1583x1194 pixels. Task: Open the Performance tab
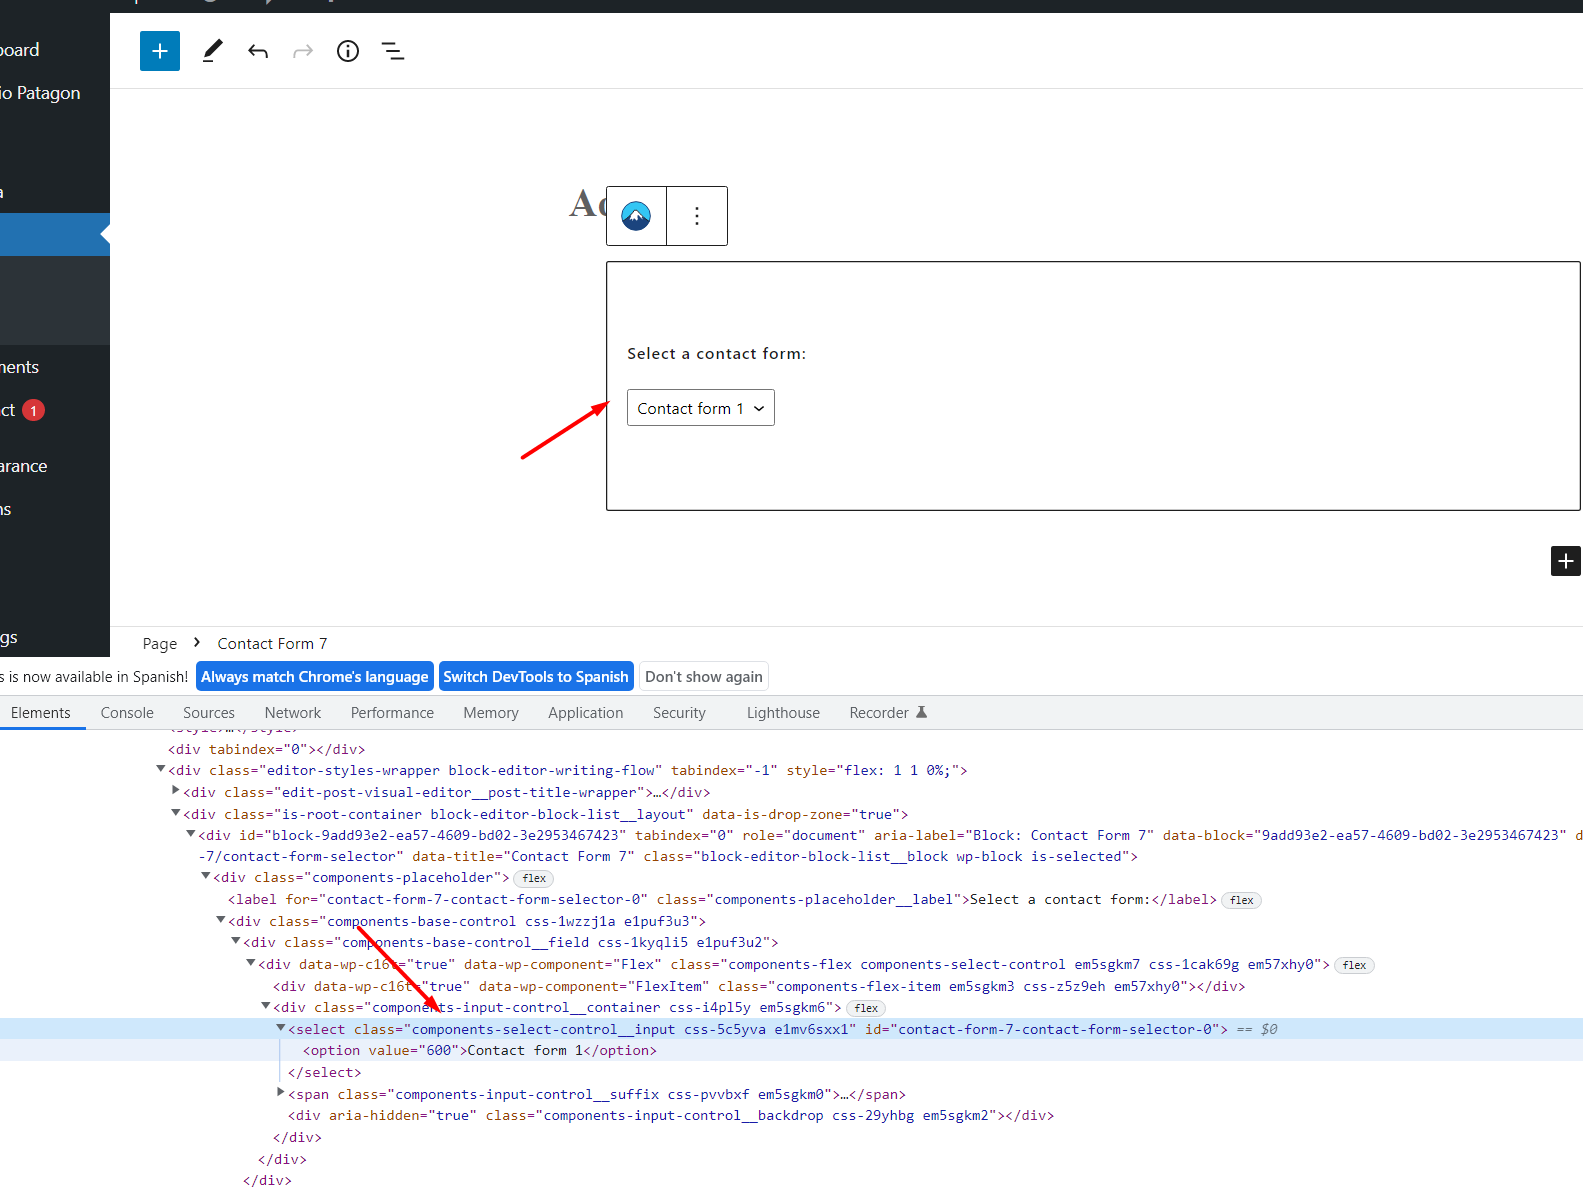click(392, 713)
